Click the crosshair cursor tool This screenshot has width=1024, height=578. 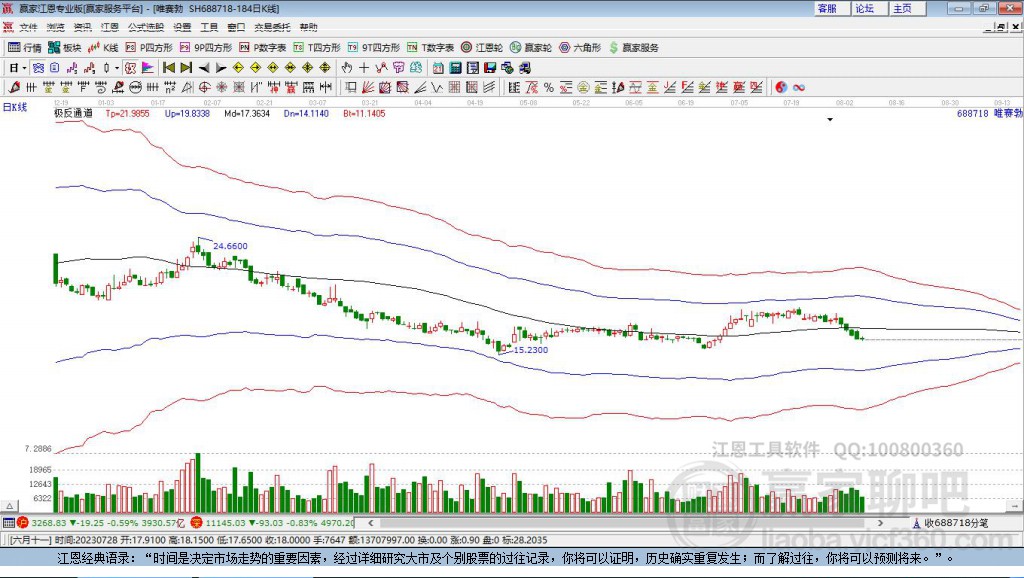coord(364,68)
